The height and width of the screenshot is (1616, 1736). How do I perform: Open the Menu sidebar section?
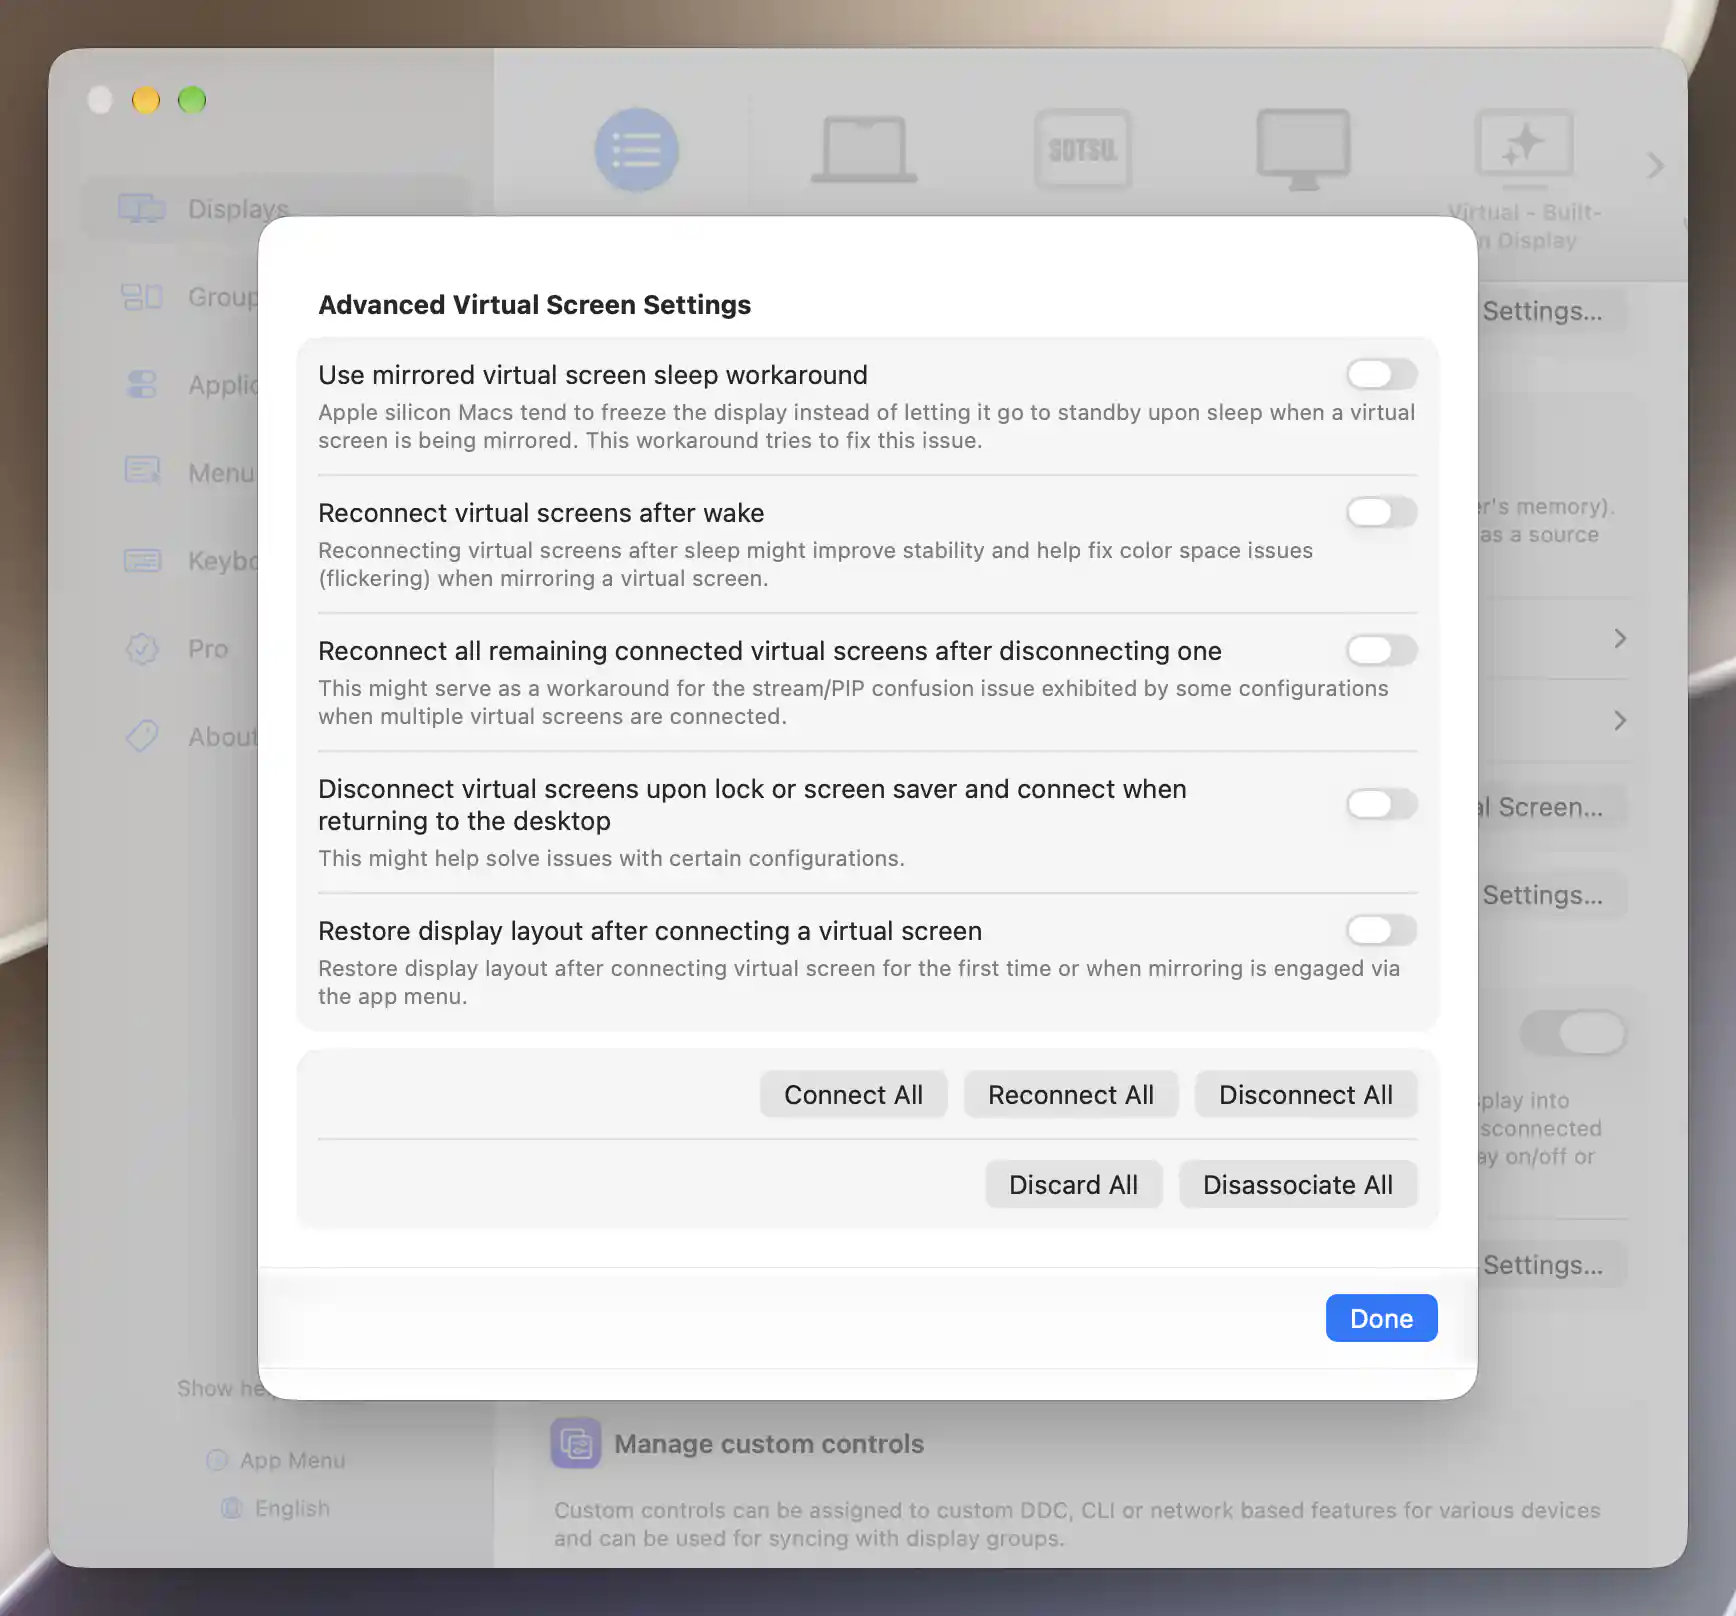coord(190,473)
